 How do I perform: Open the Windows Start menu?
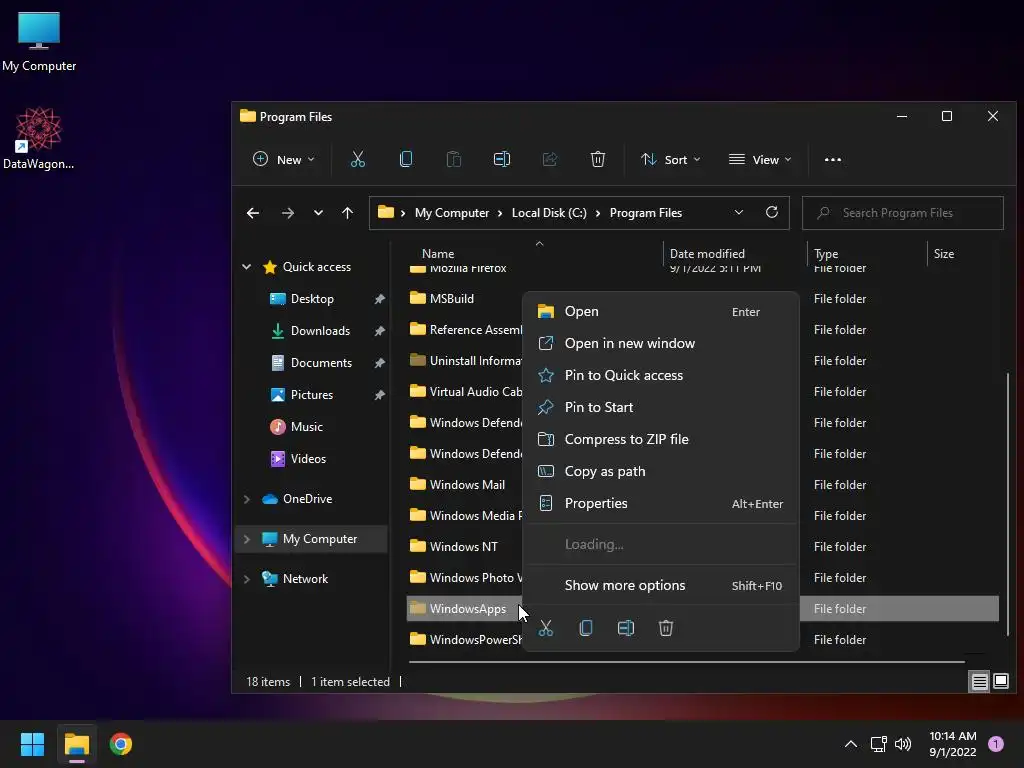tap(32, 744)
